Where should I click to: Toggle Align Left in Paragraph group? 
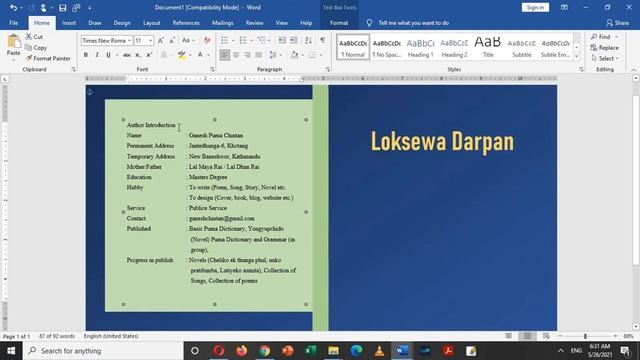224,55
